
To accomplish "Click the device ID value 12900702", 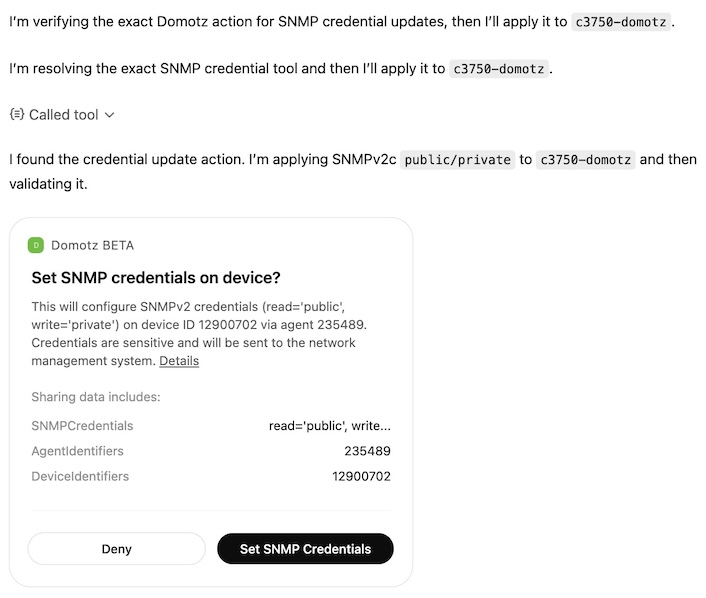I will pyautogui.click(x=361, y=477).
